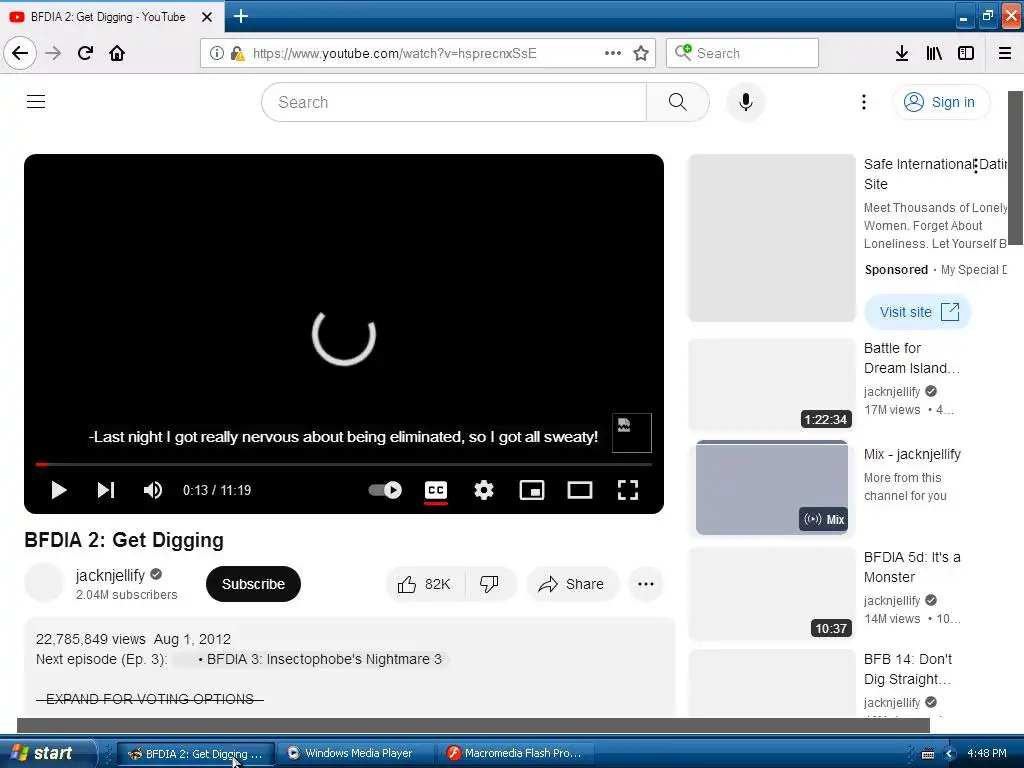Open BFDIA 5d: It's a Monster video
This screenshot has height=768, width=1024.
(912, 567)
